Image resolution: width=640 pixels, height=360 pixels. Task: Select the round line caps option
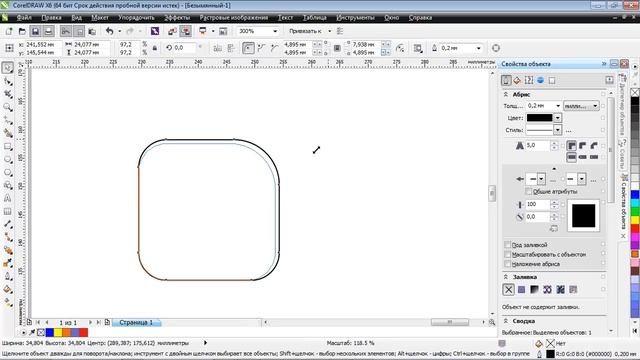click(x=583, y=157)
